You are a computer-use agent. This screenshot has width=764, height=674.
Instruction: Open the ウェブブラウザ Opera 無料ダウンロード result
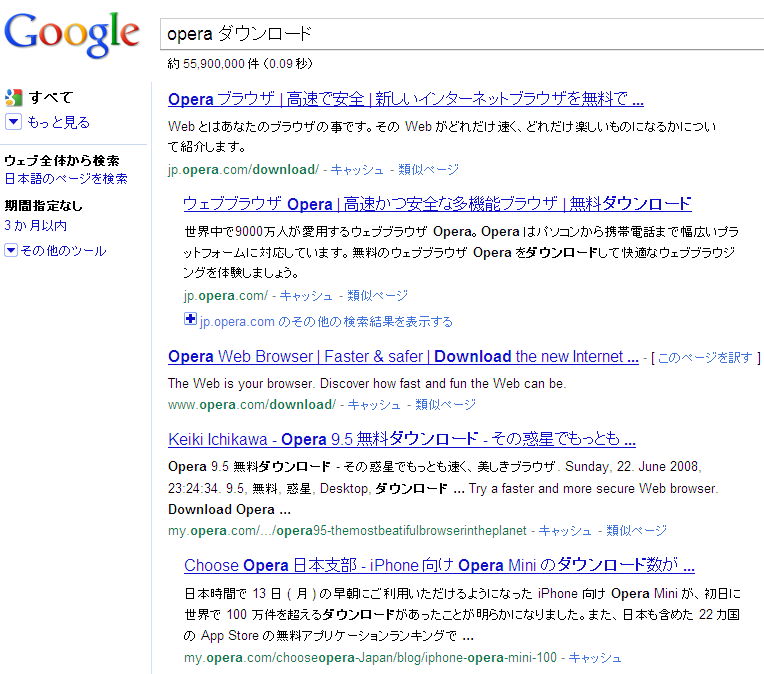(437, 203)
